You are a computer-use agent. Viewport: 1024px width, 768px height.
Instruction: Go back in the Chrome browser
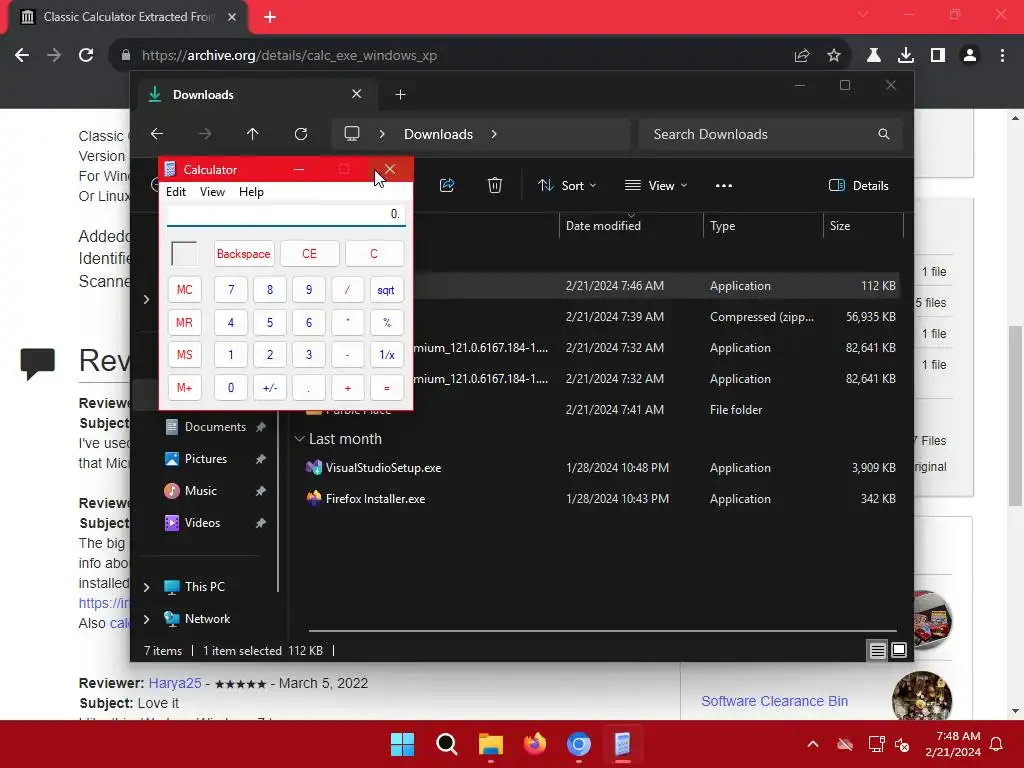22,56
